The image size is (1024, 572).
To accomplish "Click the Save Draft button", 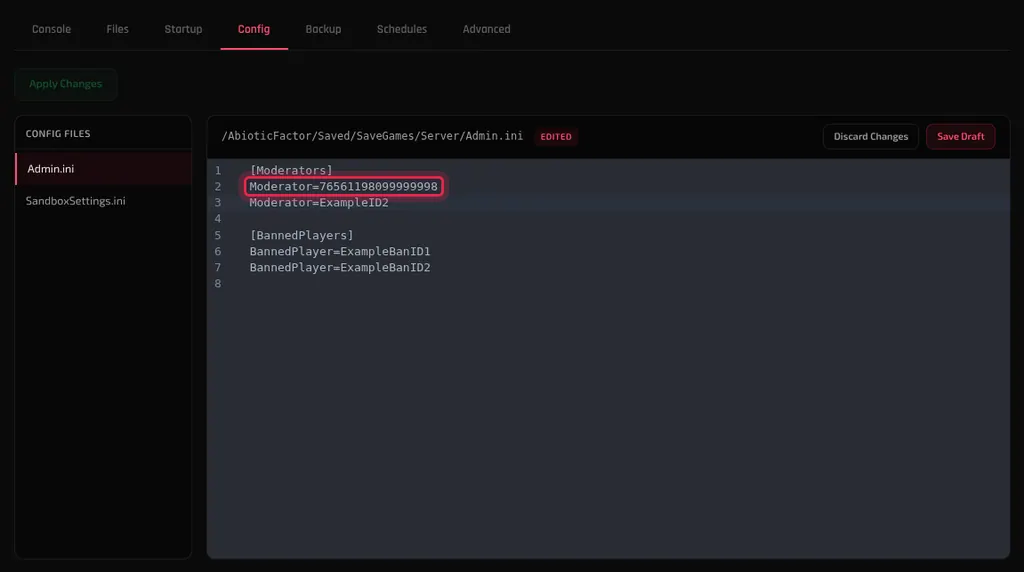I will coord(961,136).
